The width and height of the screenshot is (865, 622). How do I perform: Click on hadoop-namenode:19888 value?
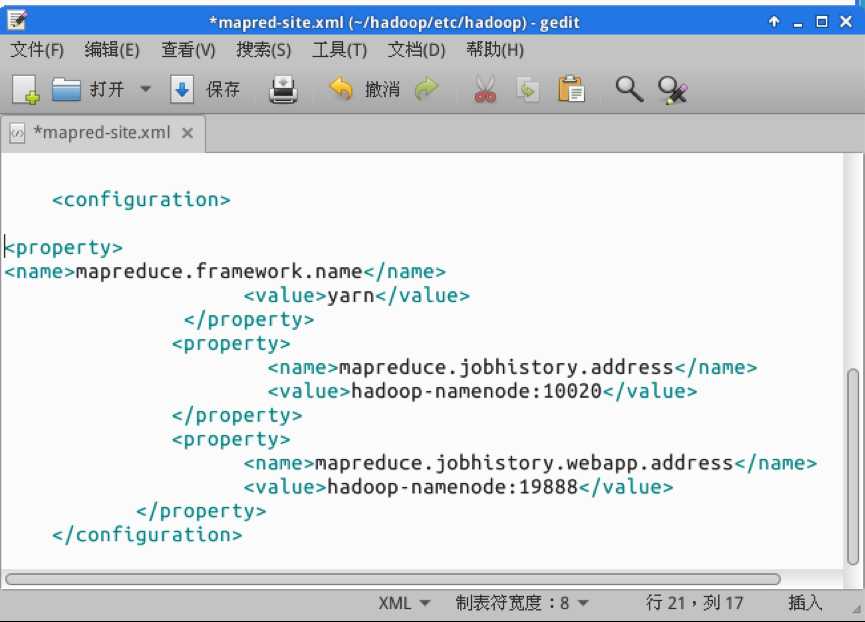click(x=452, y=487)
